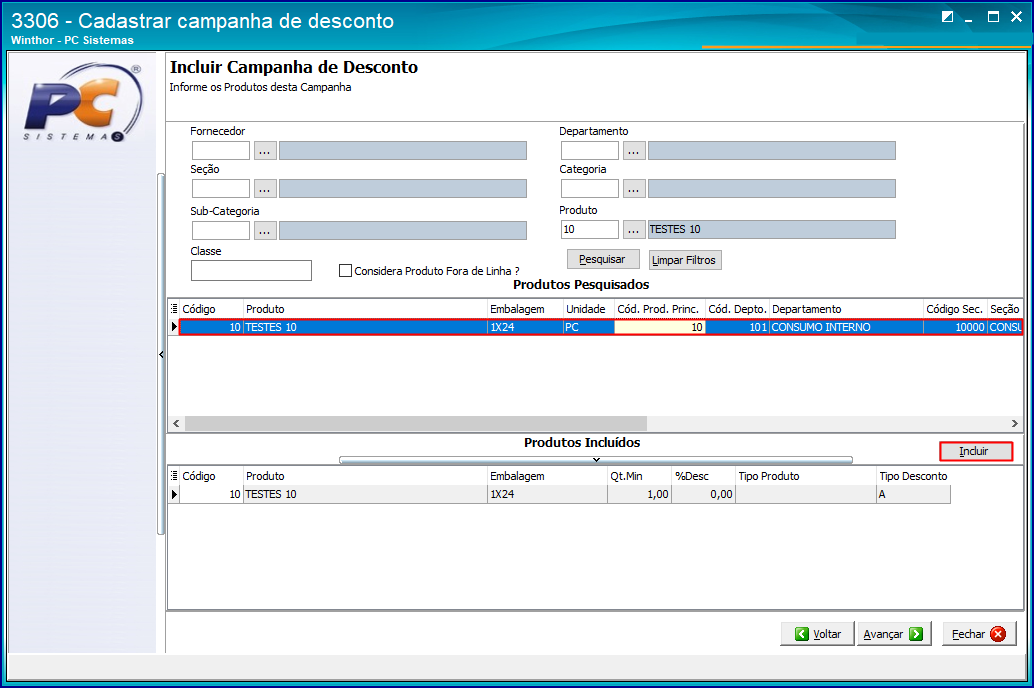Image resolution: width=1034 pixels, height=688 pixels.
Task: Click the 1X24 cell in searched grid
Action: coord(525,327)
